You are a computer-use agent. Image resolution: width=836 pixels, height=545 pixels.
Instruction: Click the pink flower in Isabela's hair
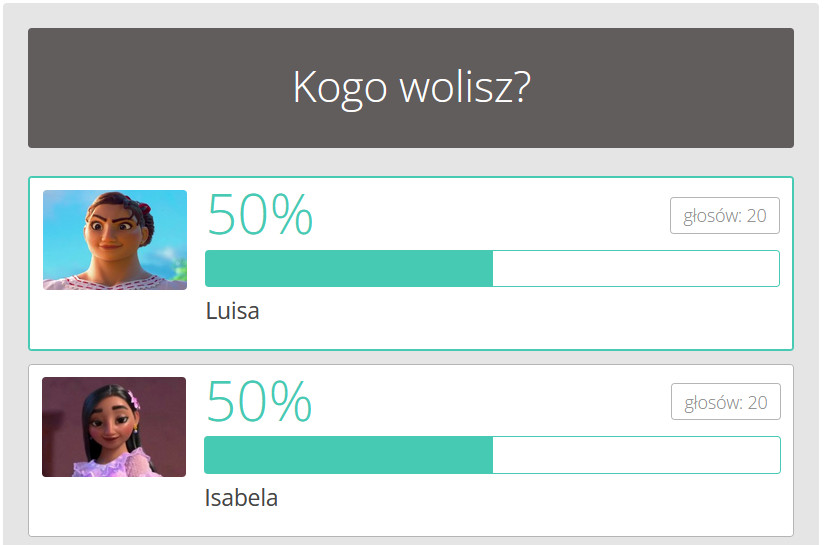133,402
